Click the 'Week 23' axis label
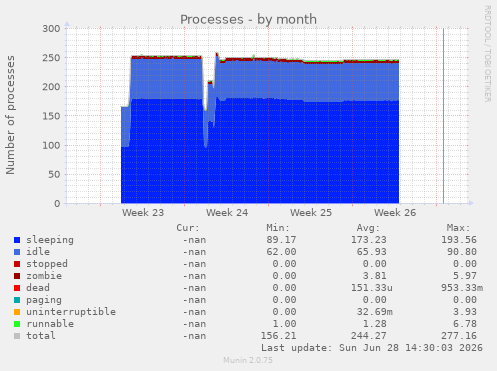Viewport: 497px width, 371px height. [x=143, y=213]
